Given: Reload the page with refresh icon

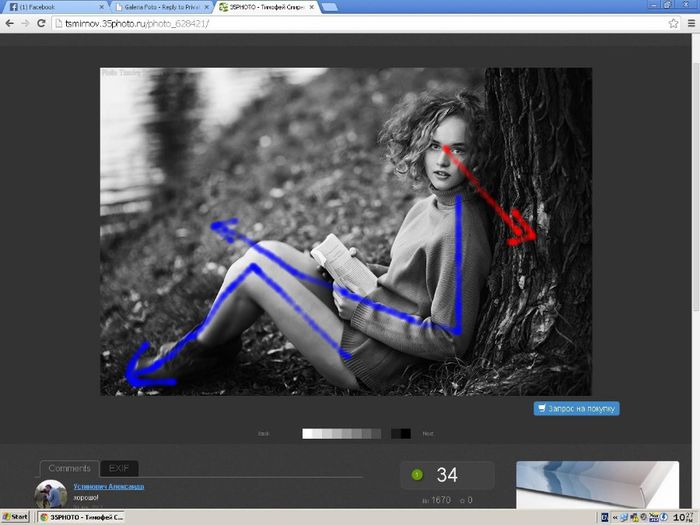Looking at the screenshot, I should coord(41,23).
